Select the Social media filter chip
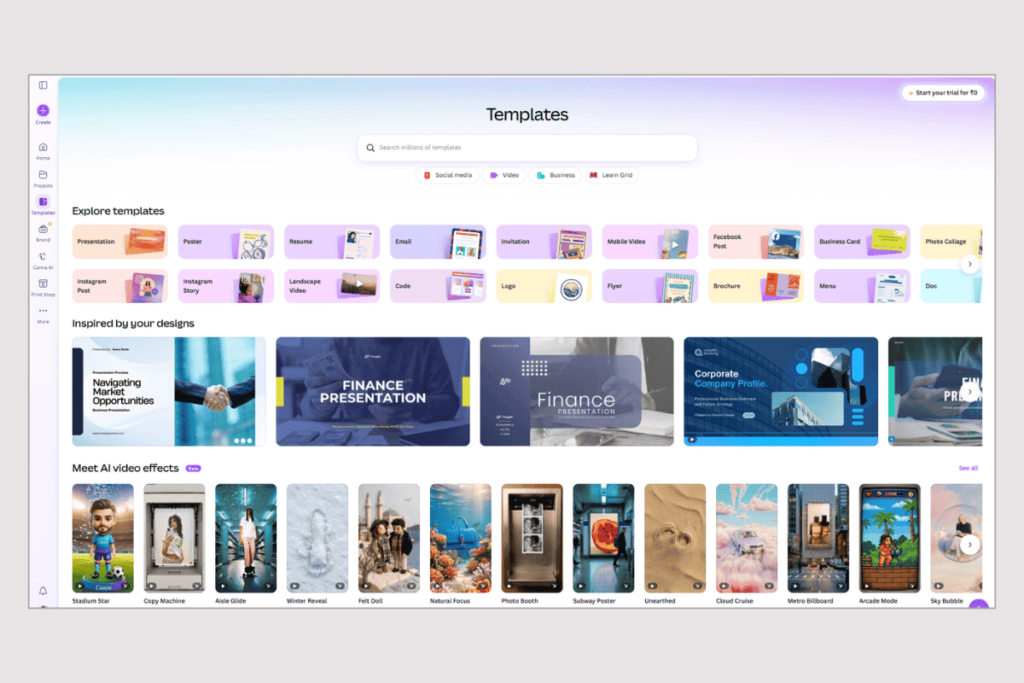Screen dimensions: 1024x683 point(448,175)
